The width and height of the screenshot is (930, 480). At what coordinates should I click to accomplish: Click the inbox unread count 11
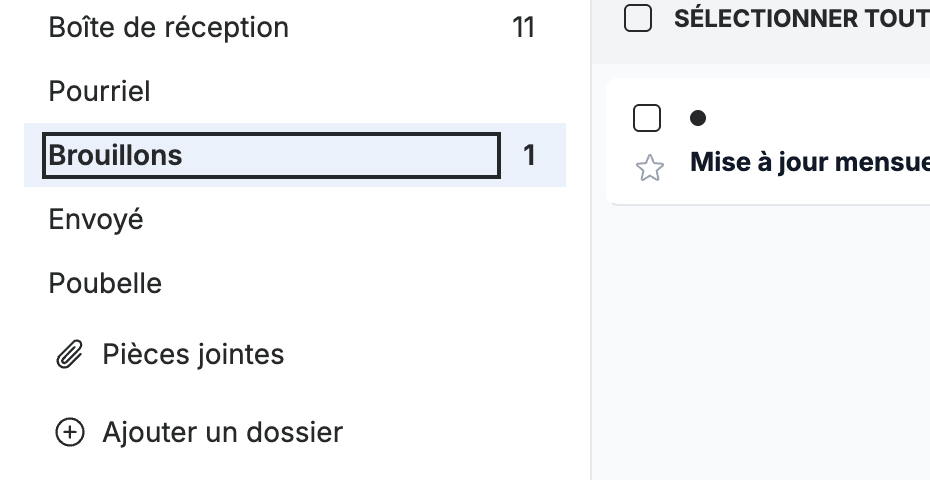[523, 27]
